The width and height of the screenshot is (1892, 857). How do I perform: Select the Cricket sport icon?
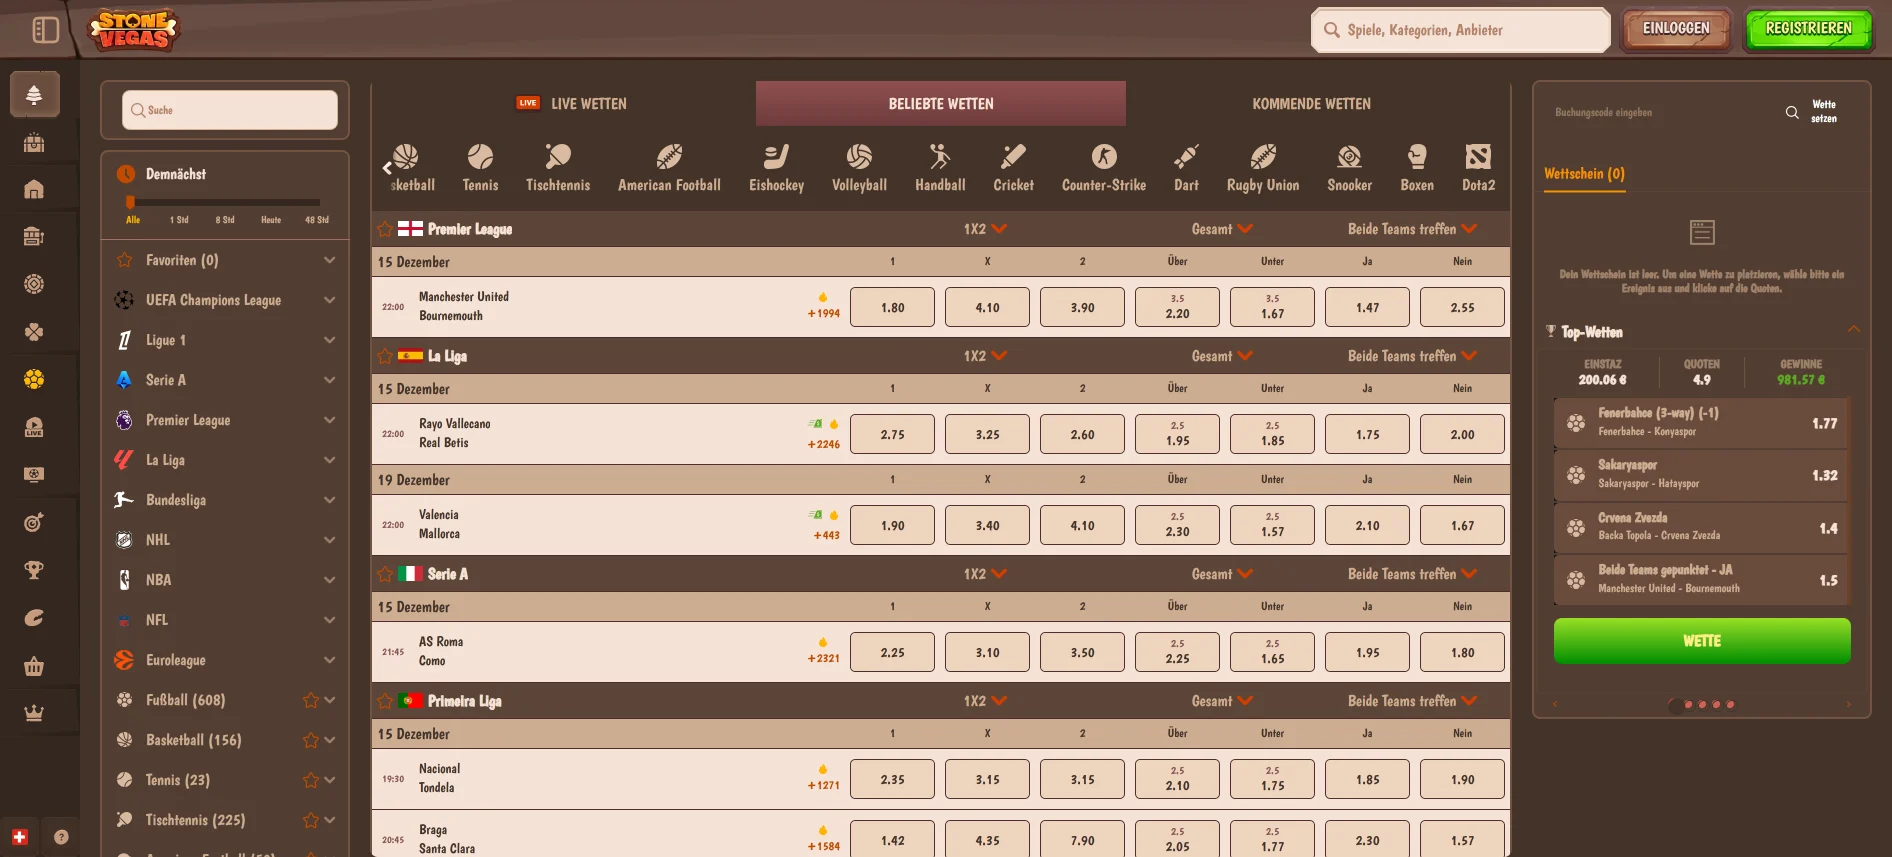[1013, 167]
